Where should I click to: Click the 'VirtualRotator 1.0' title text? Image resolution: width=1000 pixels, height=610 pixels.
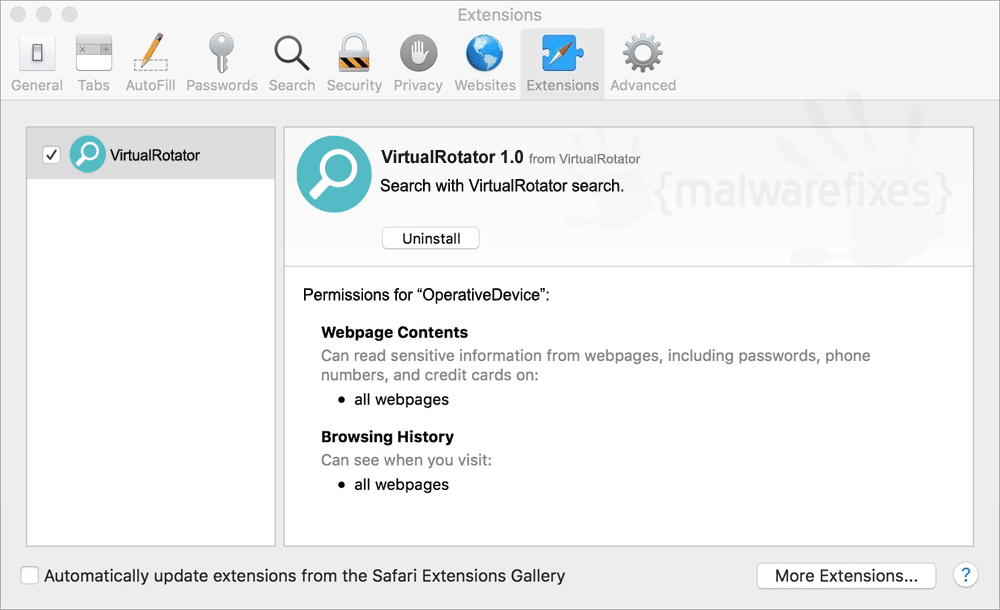452,157
